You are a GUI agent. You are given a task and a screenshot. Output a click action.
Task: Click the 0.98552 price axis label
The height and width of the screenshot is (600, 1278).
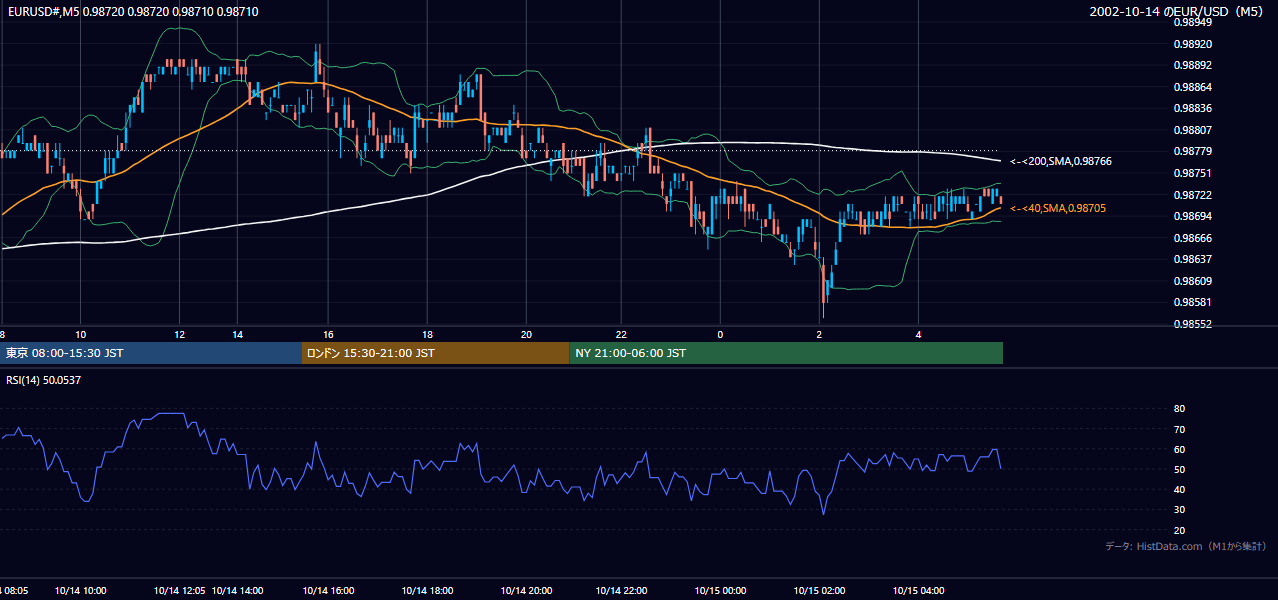(1192, 324)
